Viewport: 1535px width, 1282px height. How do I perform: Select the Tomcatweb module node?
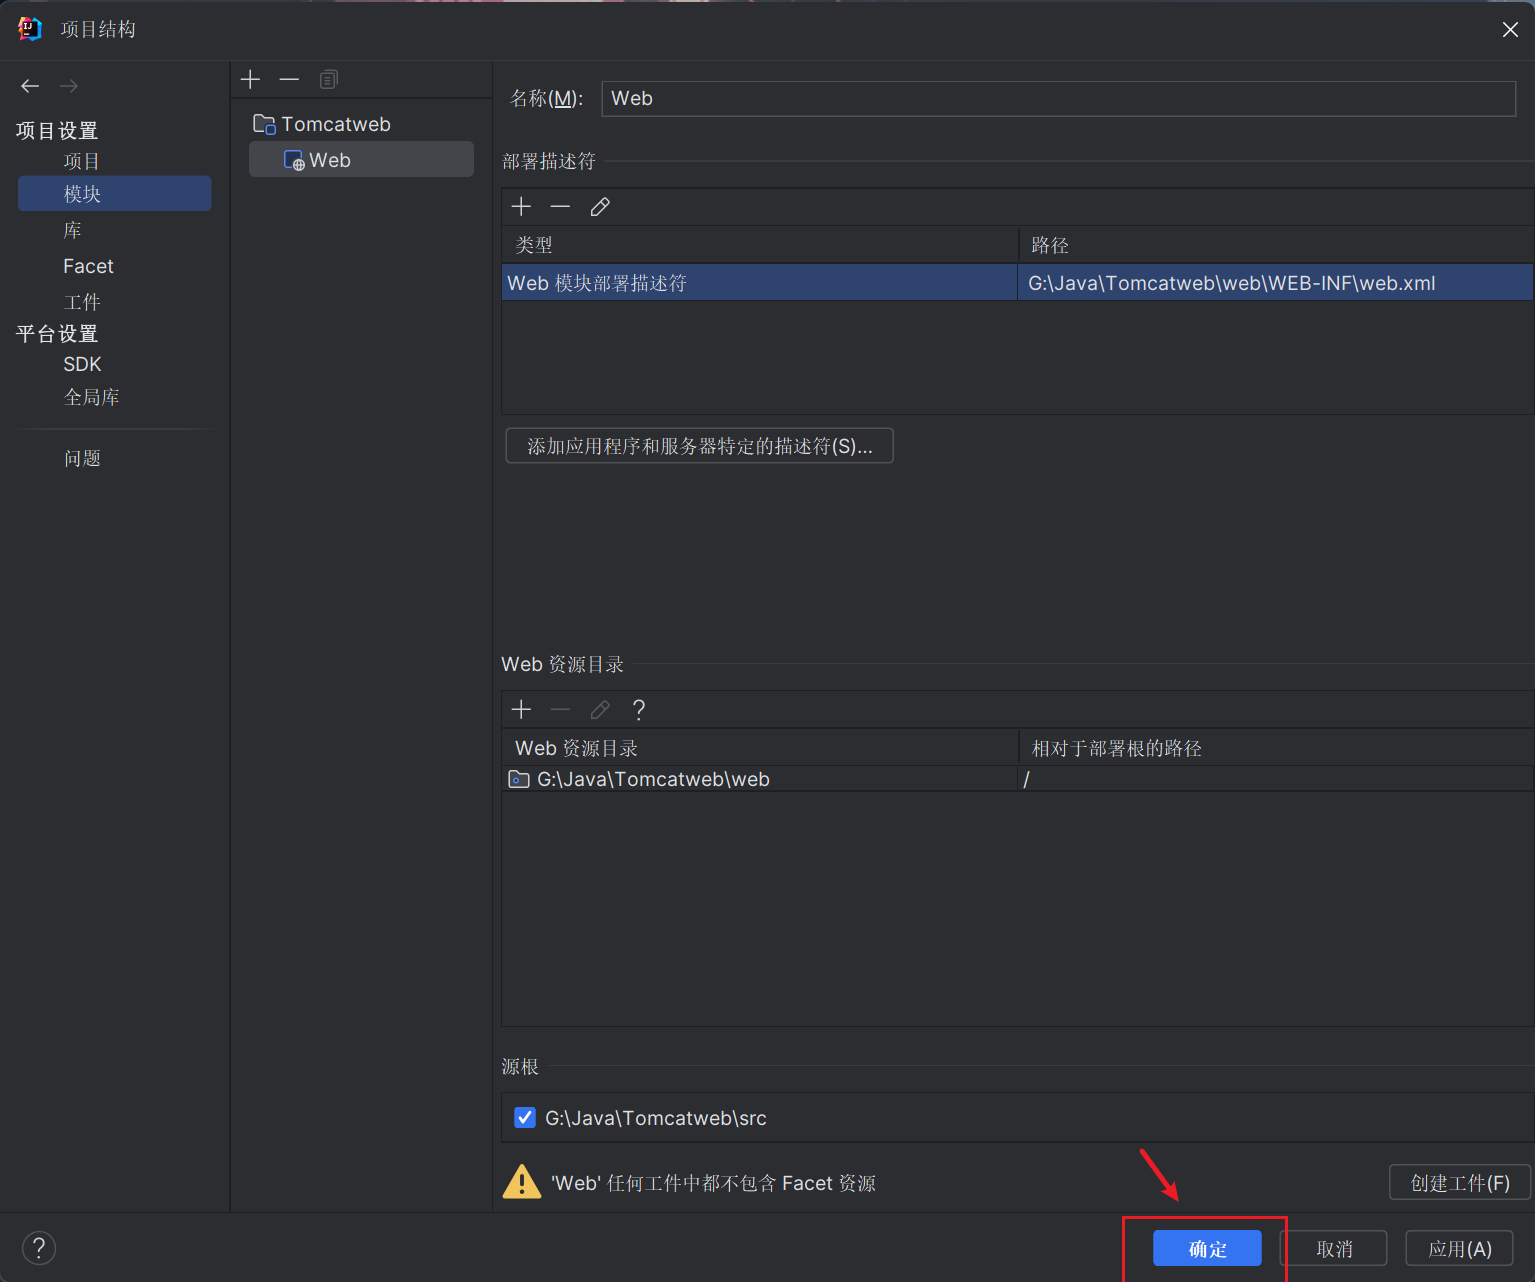pyautogui.click(x=335, y=124)
